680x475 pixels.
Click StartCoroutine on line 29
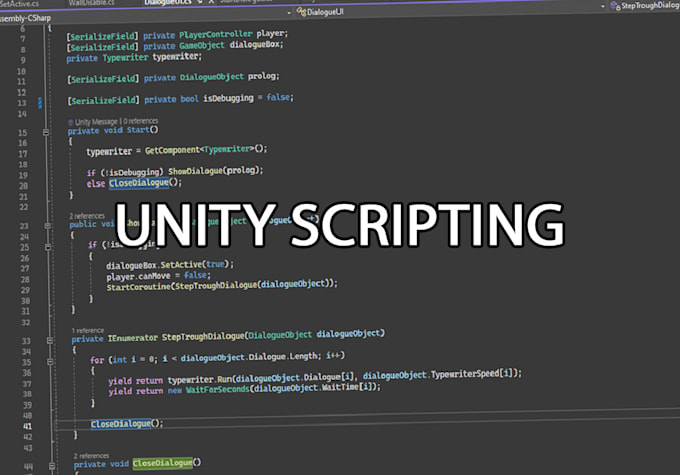(x=139, y=287)
